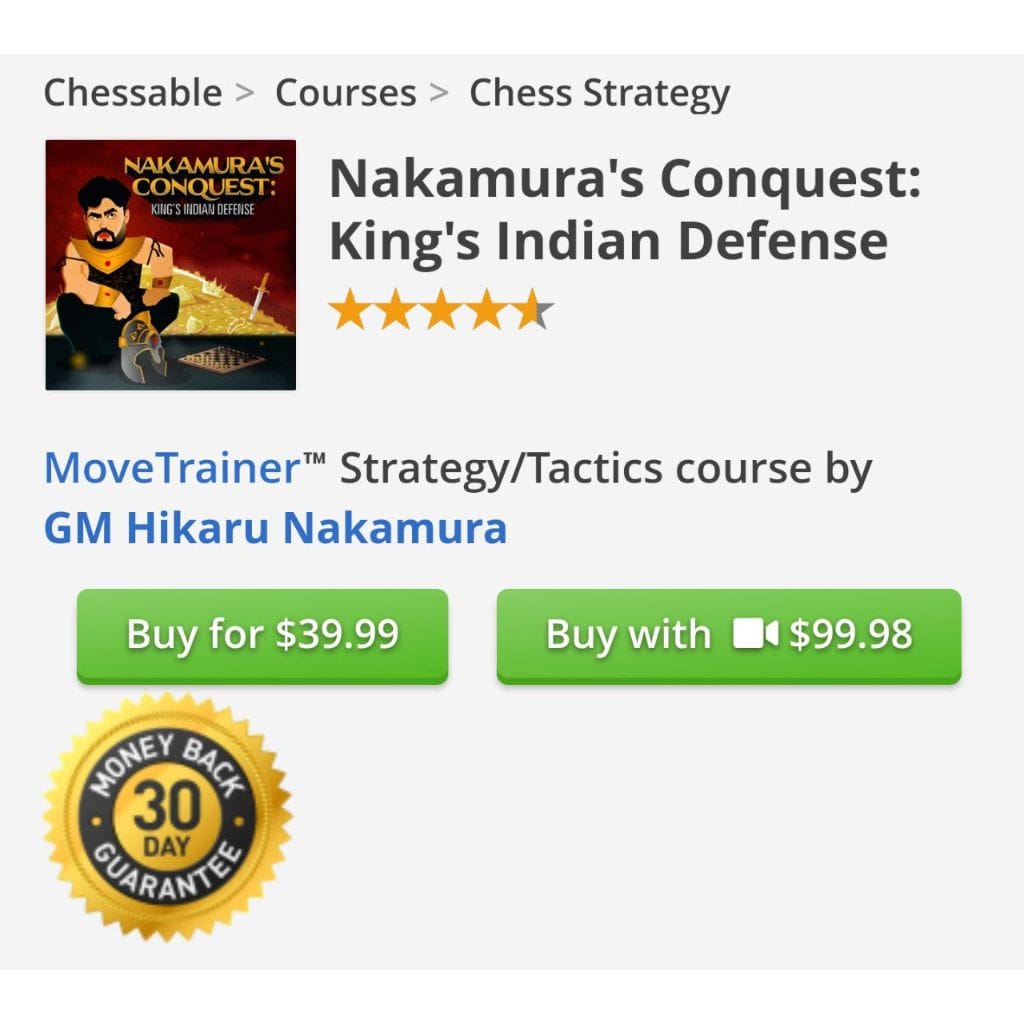
Task: Navigate to the Chess Strategy breadcrumb
Action: point(599,93)
